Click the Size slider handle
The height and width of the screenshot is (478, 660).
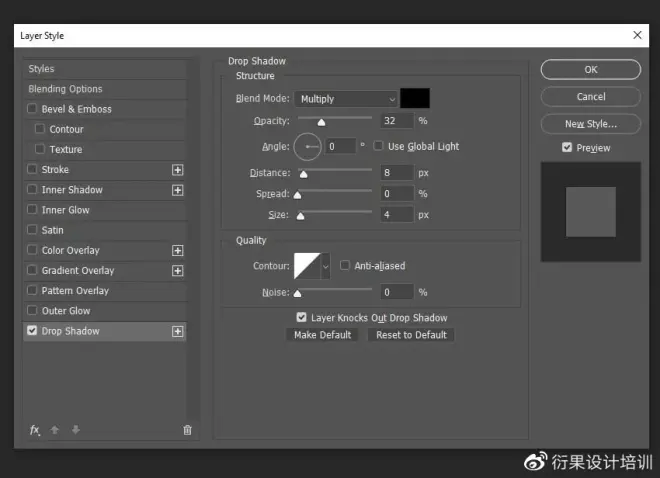point(301,216)
